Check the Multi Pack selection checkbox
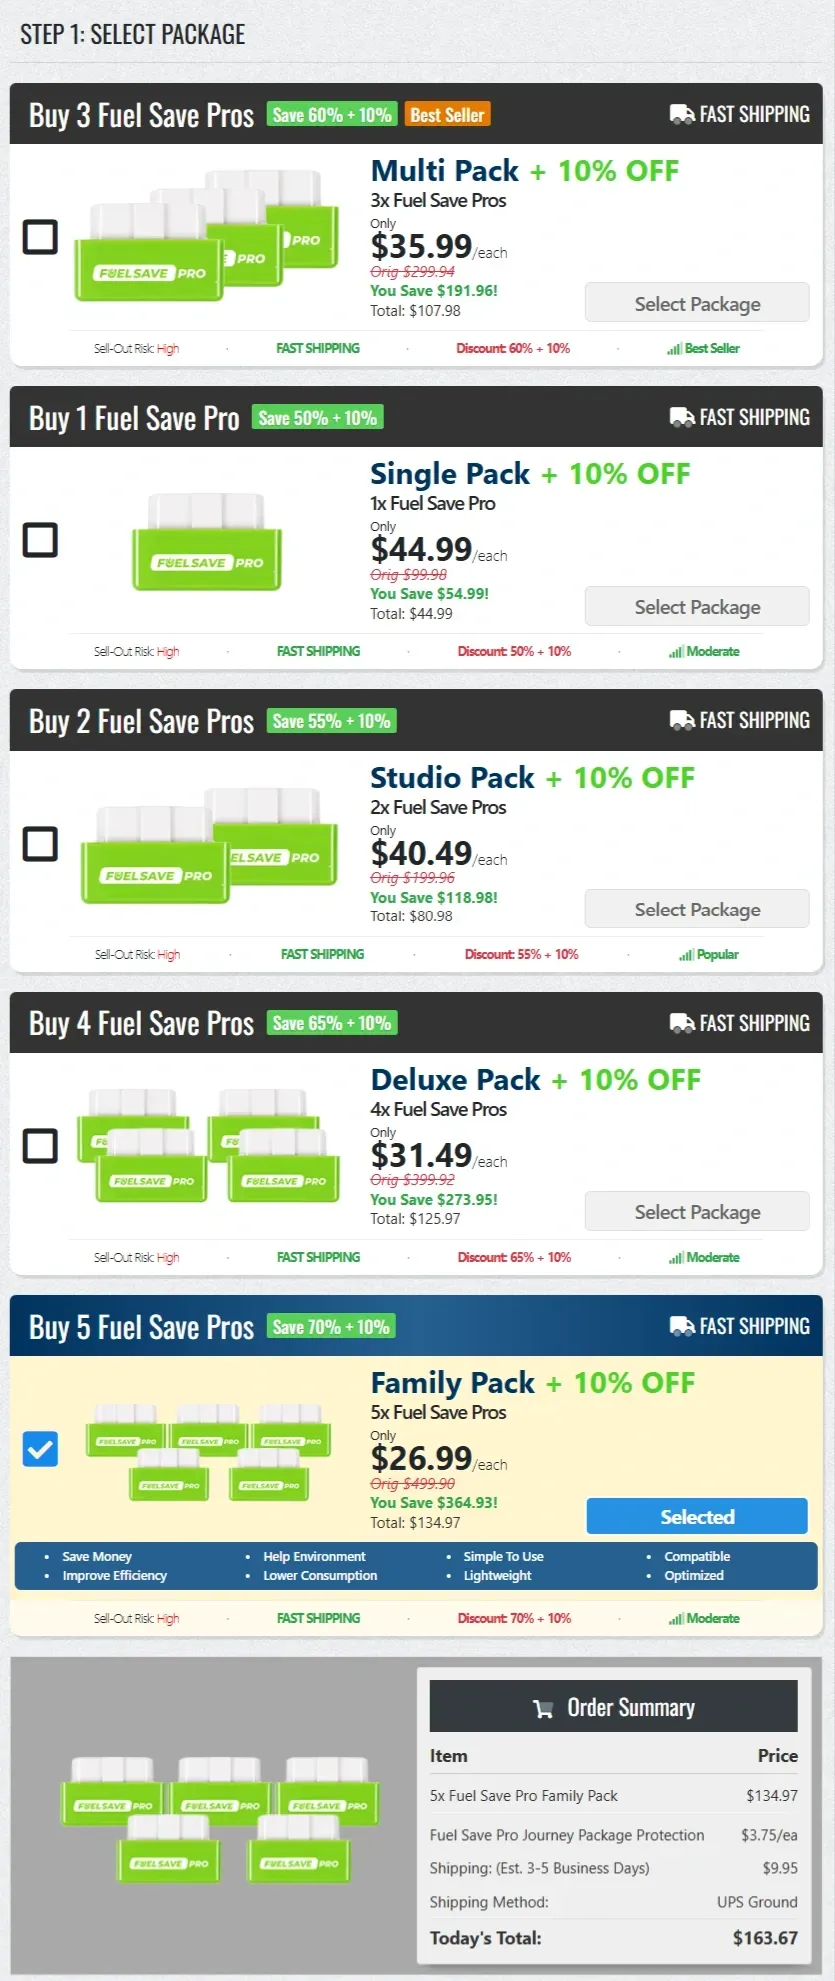Image resolution: width=835 pixels, height=1981 pixels. (x=40, y=238)
